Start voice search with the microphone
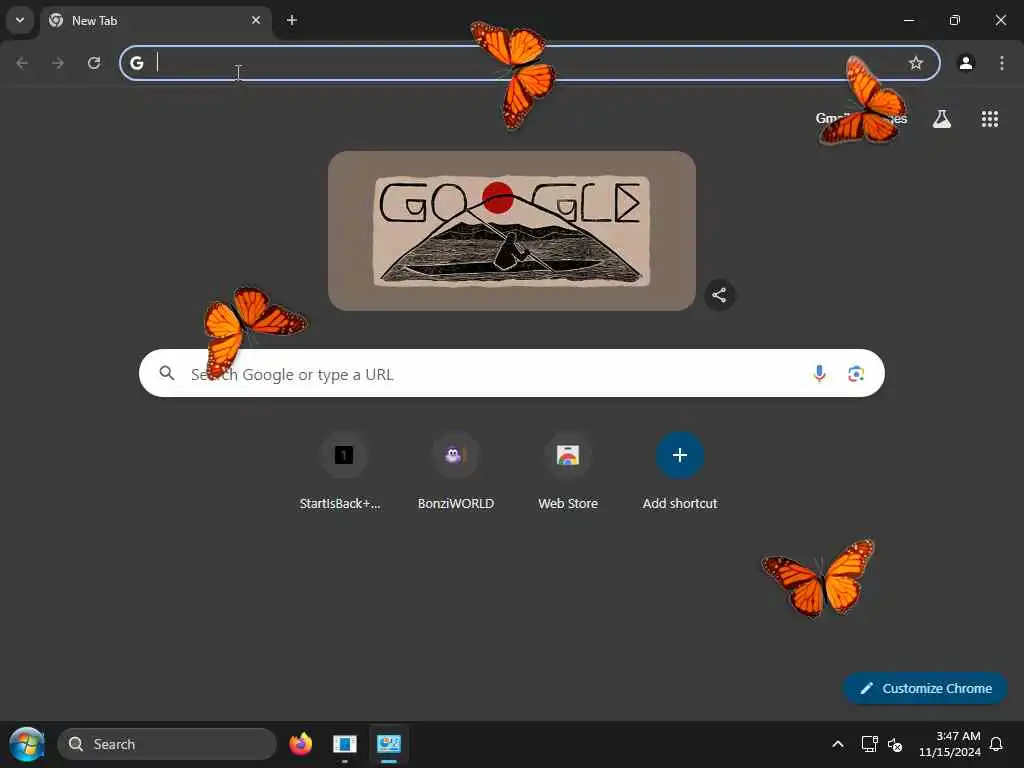 coord(819,374)
